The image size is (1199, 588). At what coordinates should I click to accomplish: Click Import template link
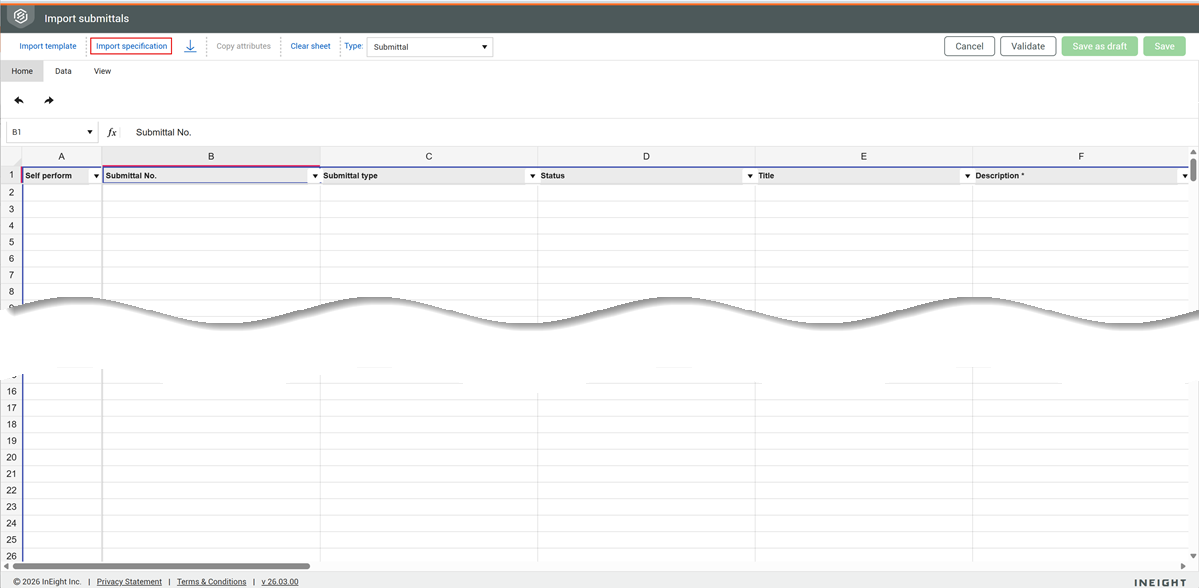(48, 46)
